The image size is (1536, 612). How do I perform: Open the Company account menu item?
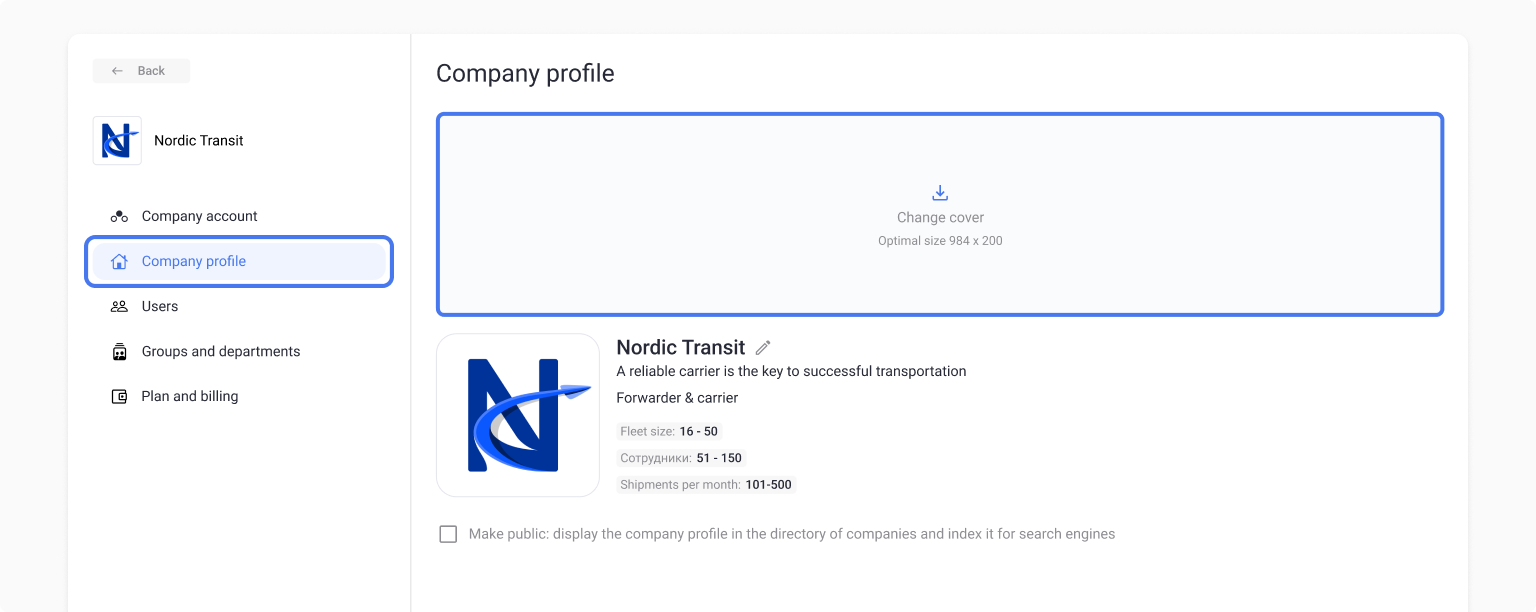coord(199,216)
